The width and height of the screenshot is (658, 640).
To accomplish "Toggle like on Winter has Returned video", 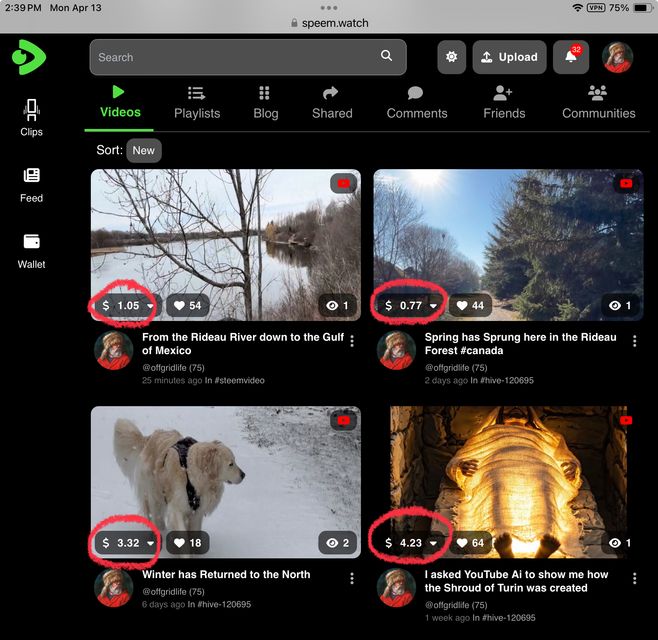I will [x=187, y=543].
